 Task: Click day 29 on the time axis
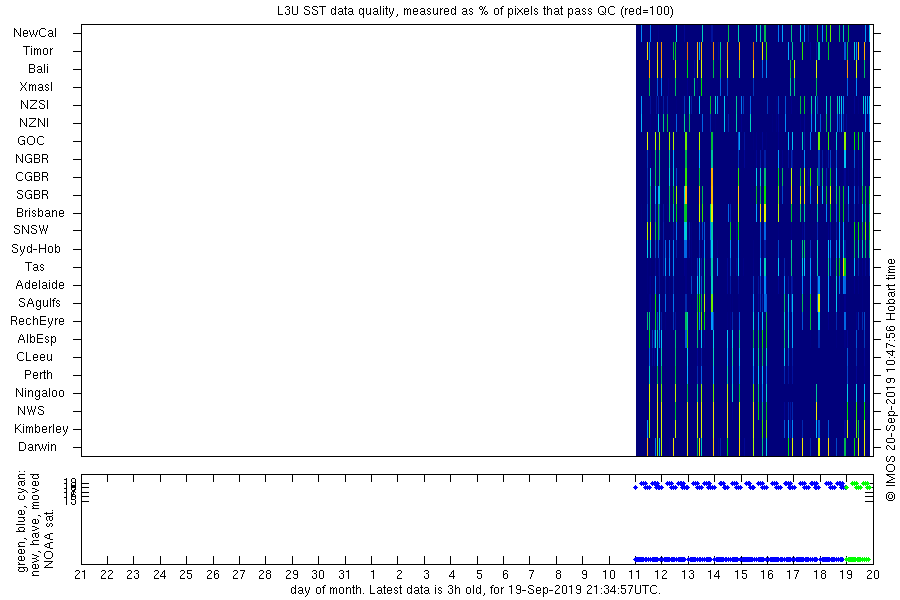point(292,575)
